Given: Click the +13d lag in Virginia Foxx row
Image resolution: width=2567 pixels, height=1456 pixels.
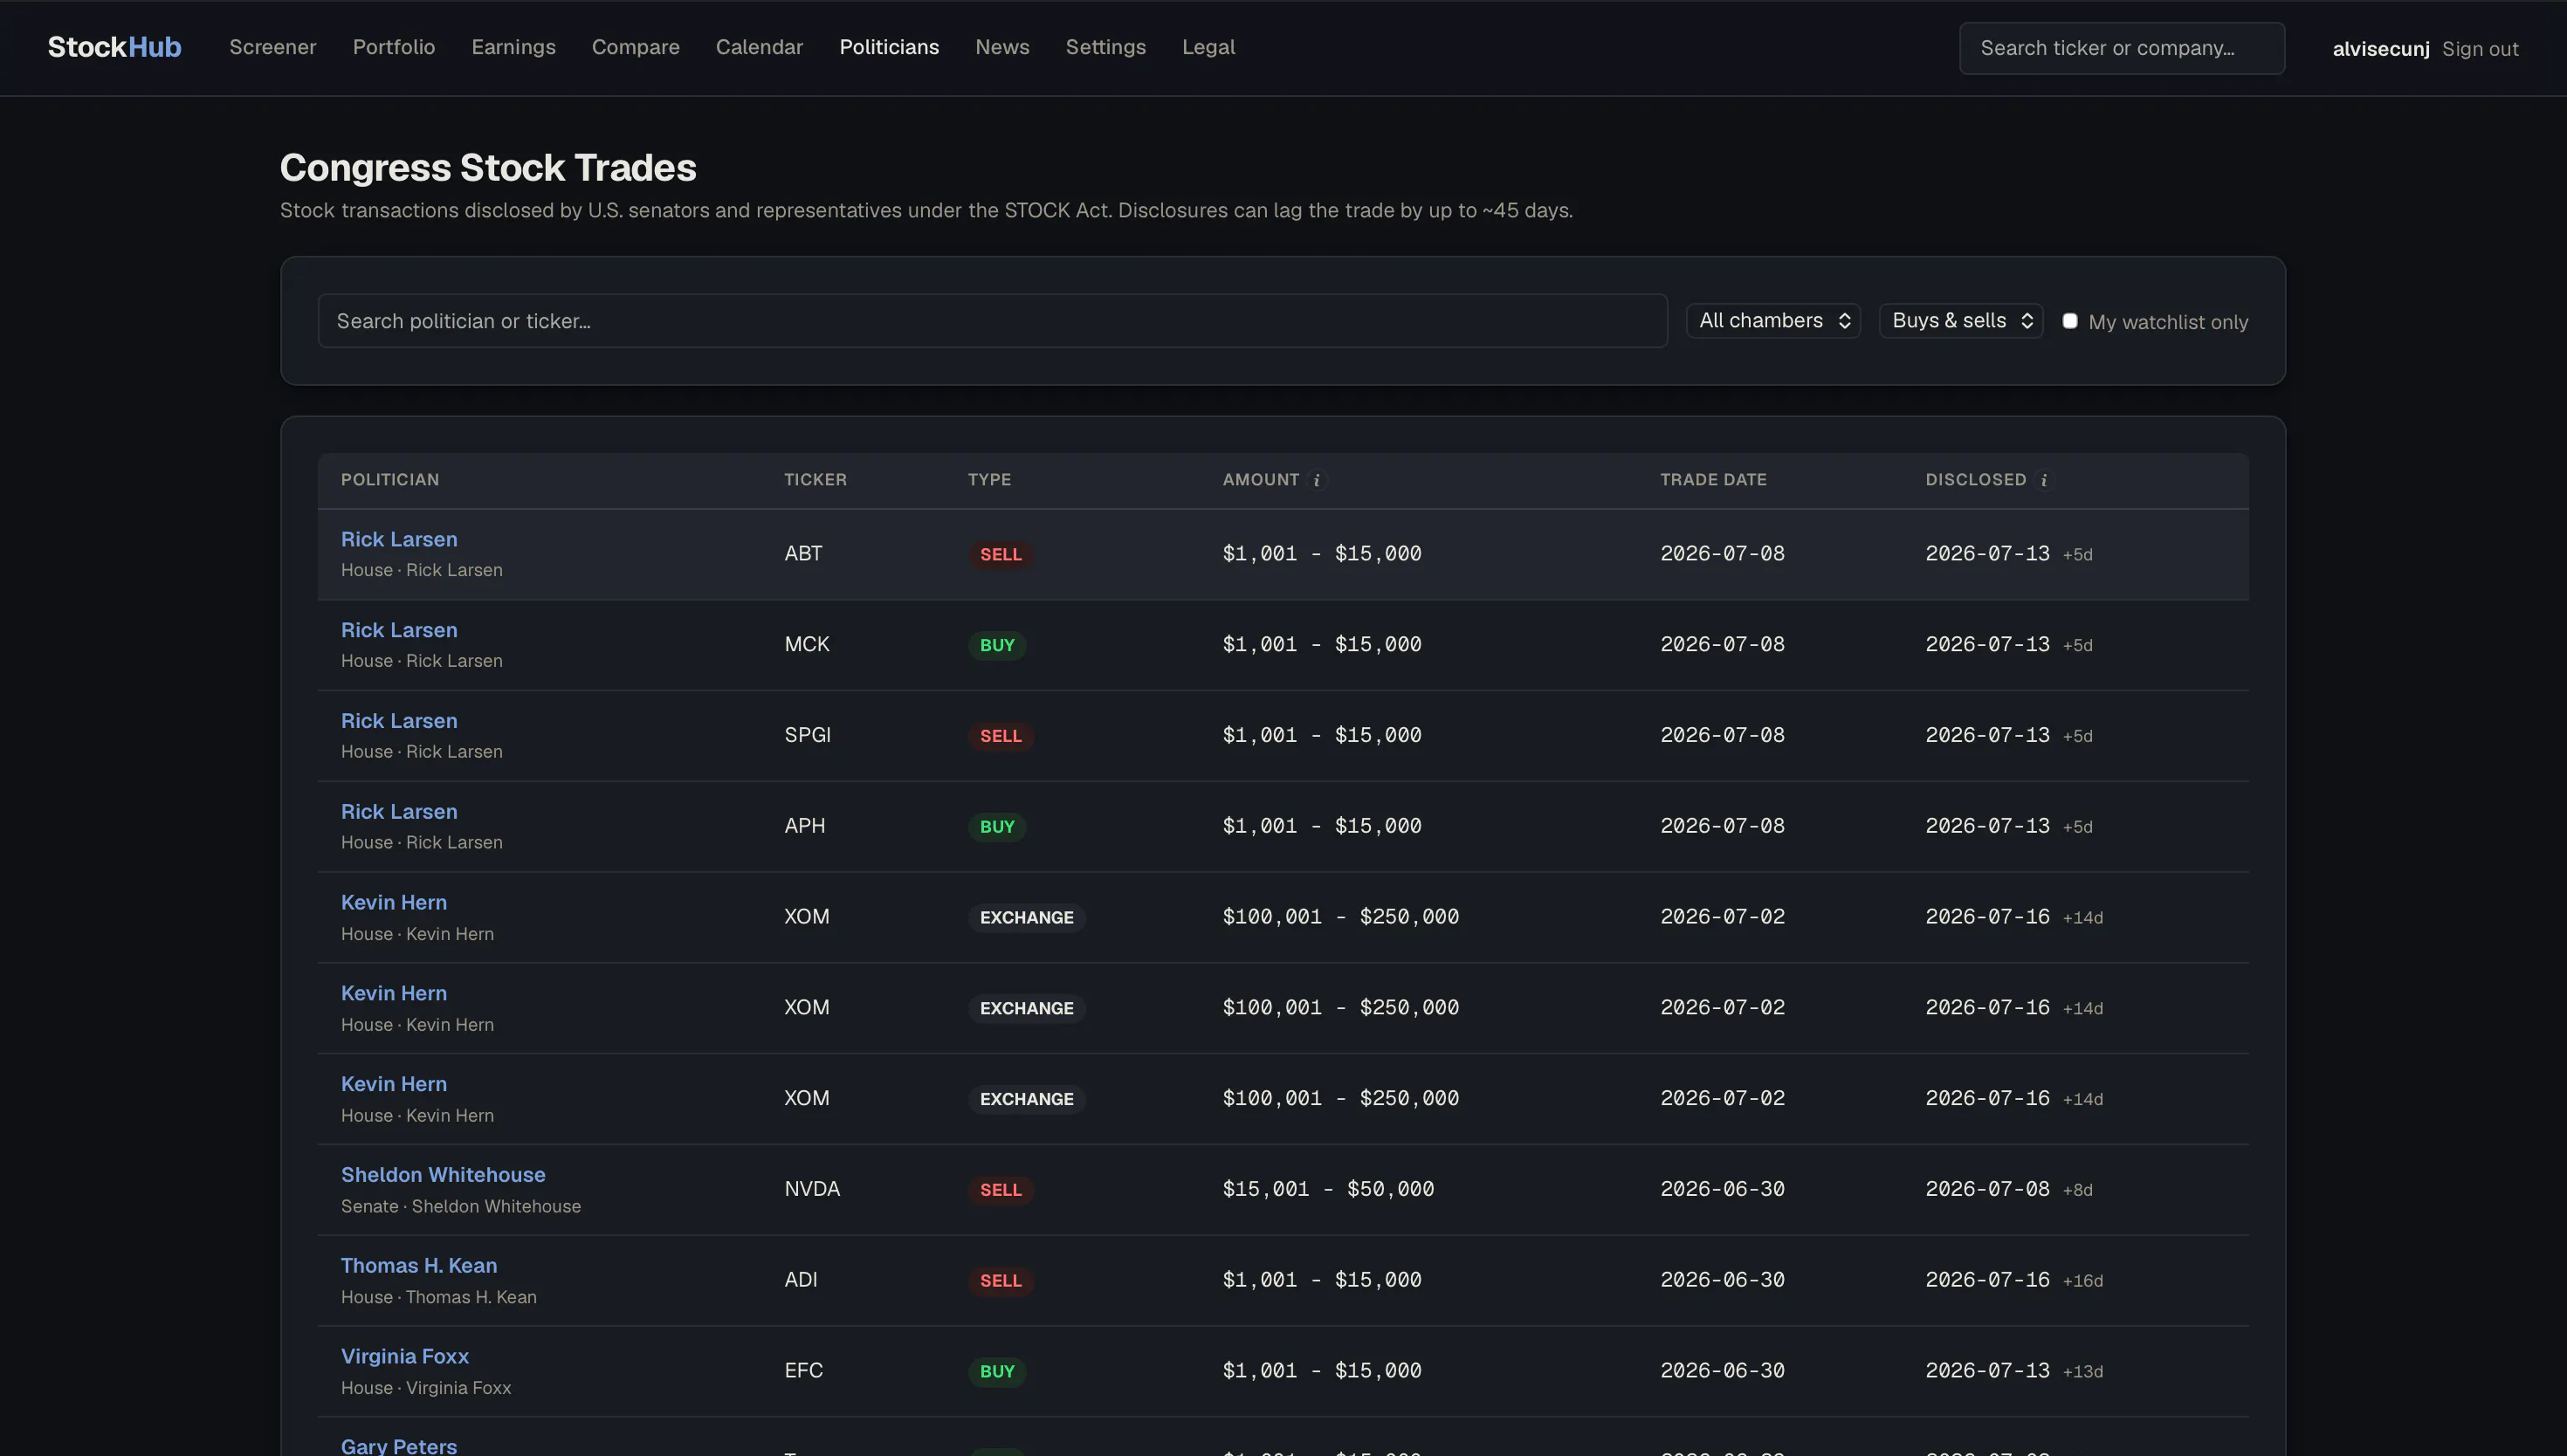Looking at the screenshot, I should click(x=2083, y=1372).
